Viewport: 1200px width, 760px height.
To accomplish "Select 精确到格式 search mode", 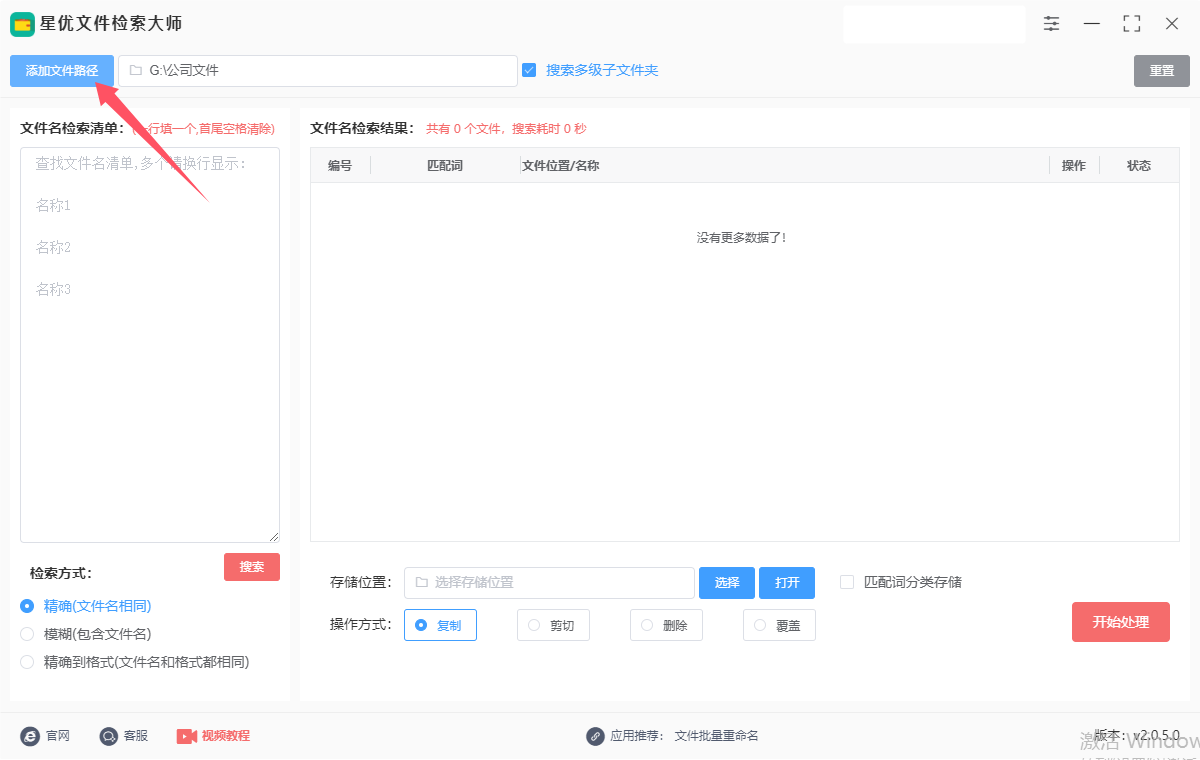I will (x=27, y=662).
